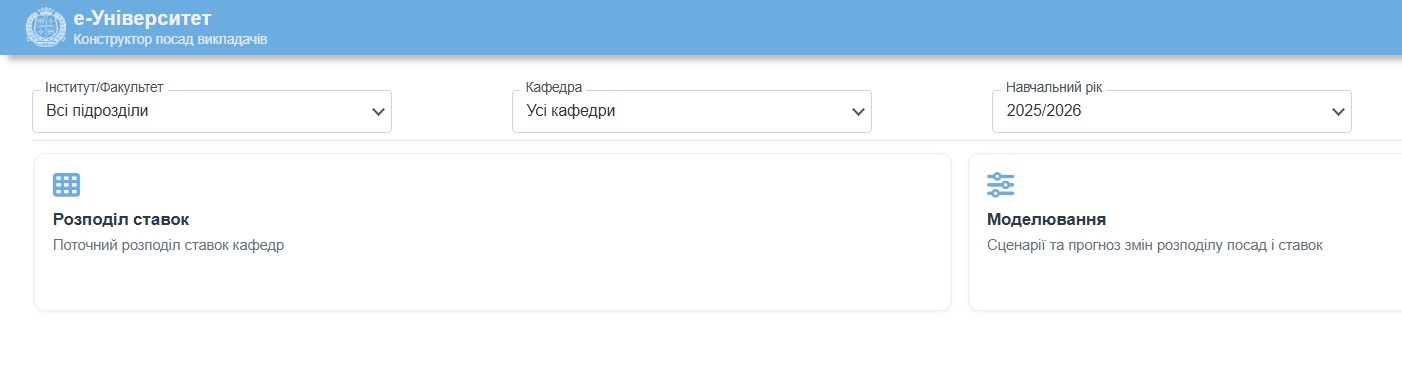Screen dimensions: 1402x369
Task: Open the Моделювання card title
Action: (x=1046, y=220)
